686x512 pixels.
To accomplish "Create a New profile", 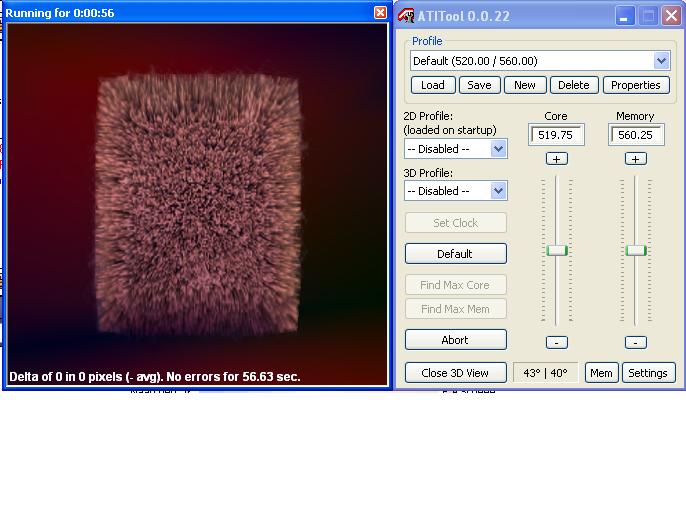I will 525,85.
